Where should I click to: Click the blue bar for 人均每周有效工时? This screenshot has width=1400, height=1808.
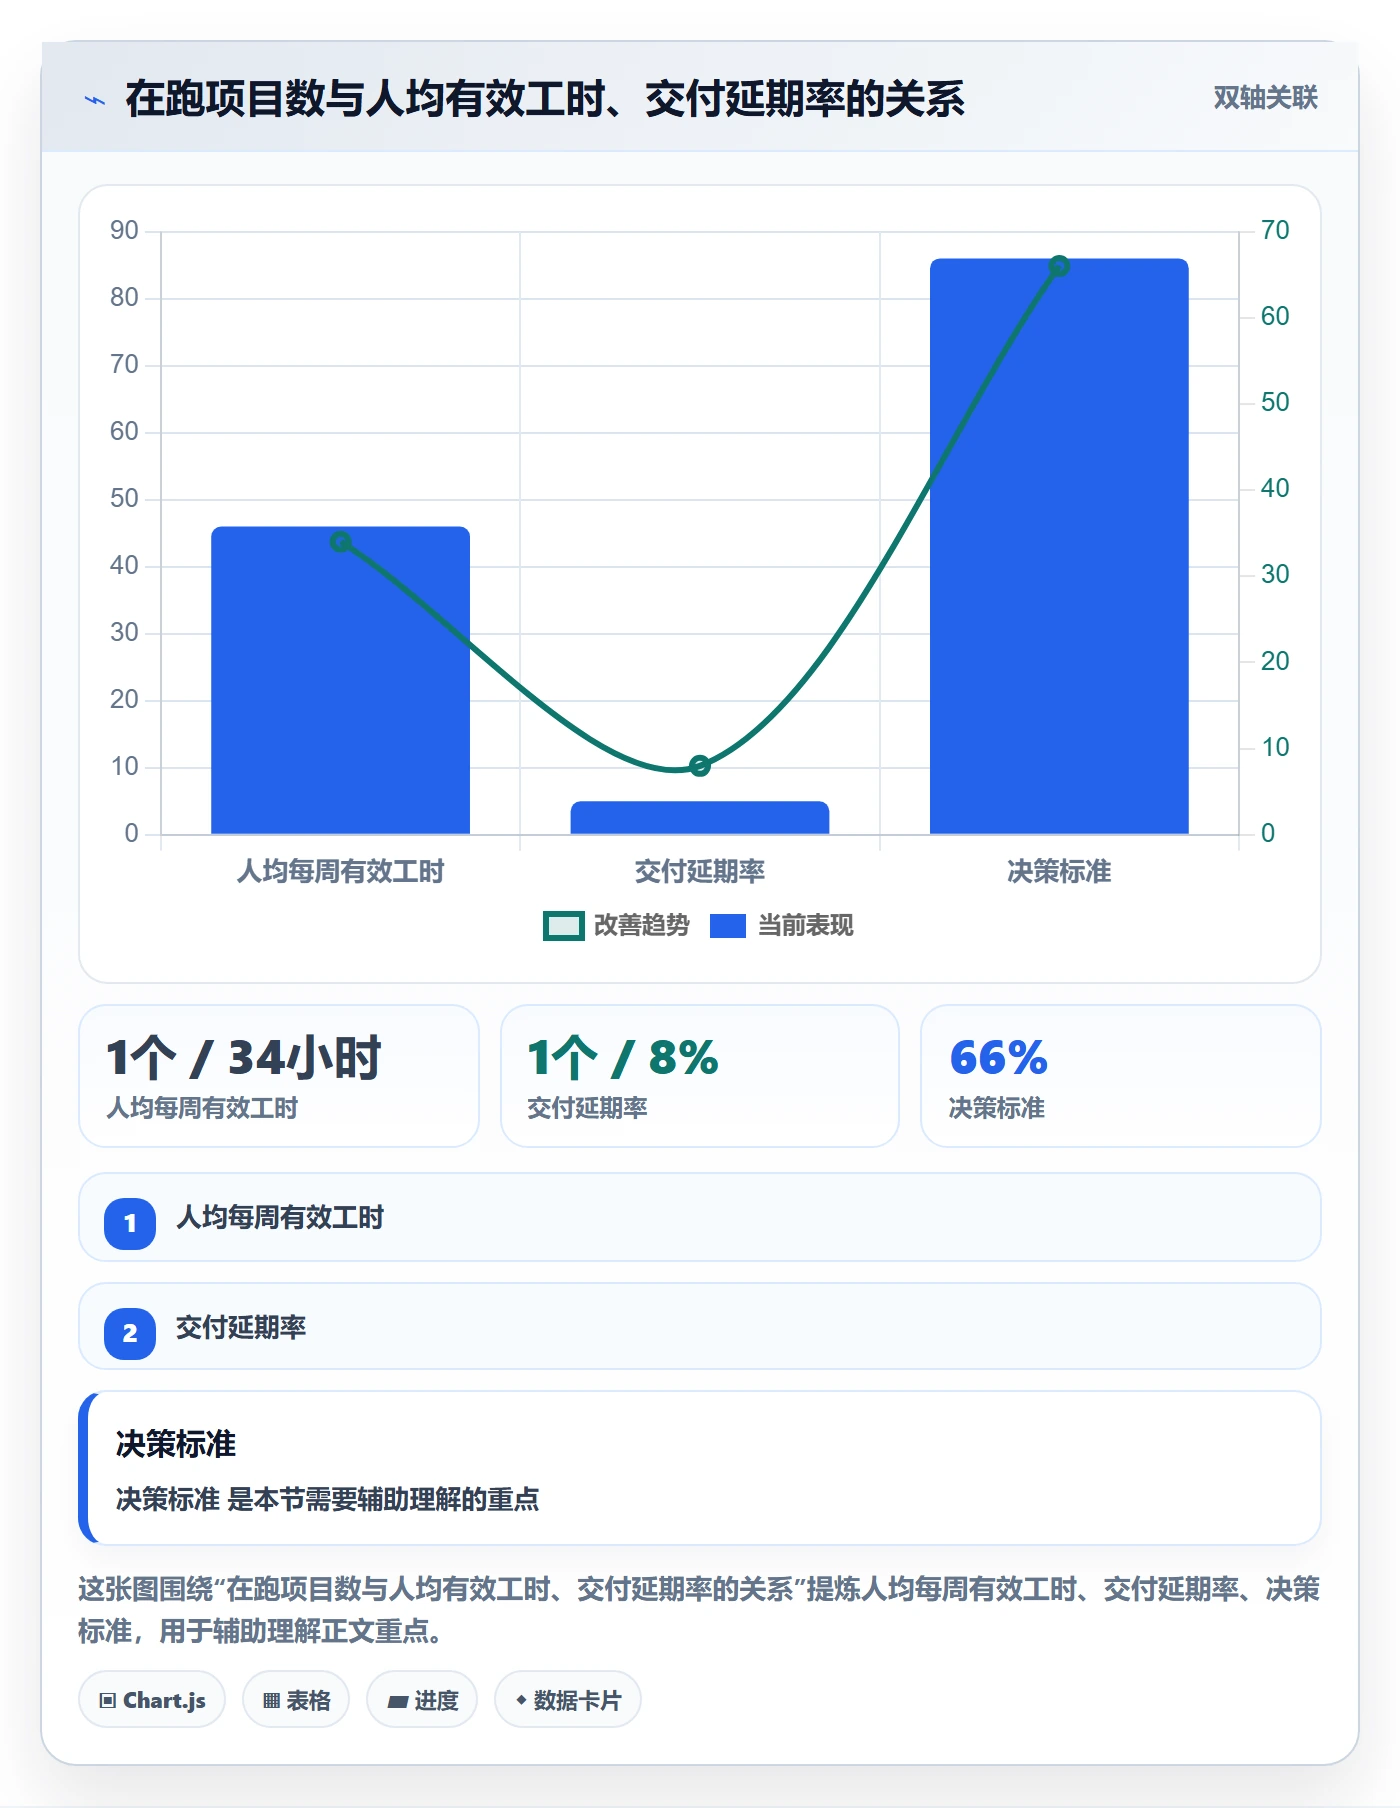coord(340,680)
